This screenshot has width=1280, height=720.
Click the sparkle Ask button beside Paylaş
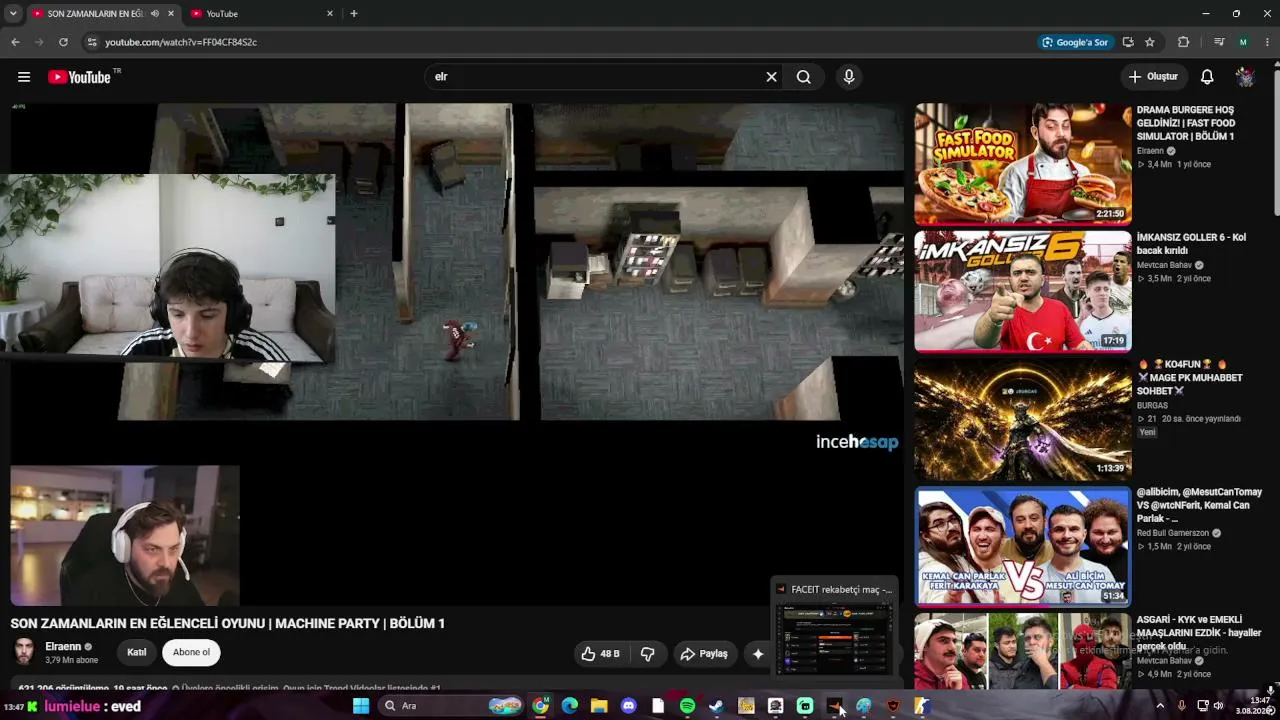pos(758,654)
